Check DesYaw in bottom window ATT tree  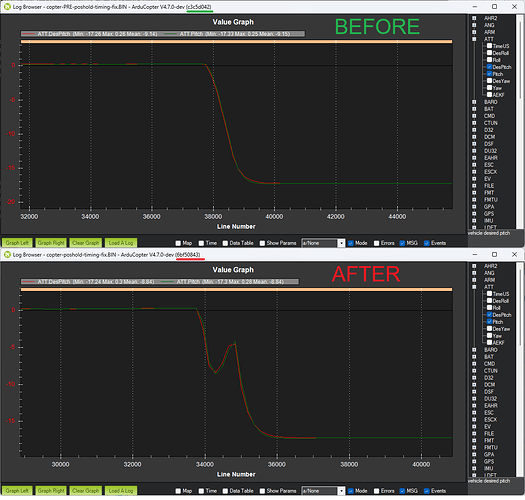[x=489, y=329]
